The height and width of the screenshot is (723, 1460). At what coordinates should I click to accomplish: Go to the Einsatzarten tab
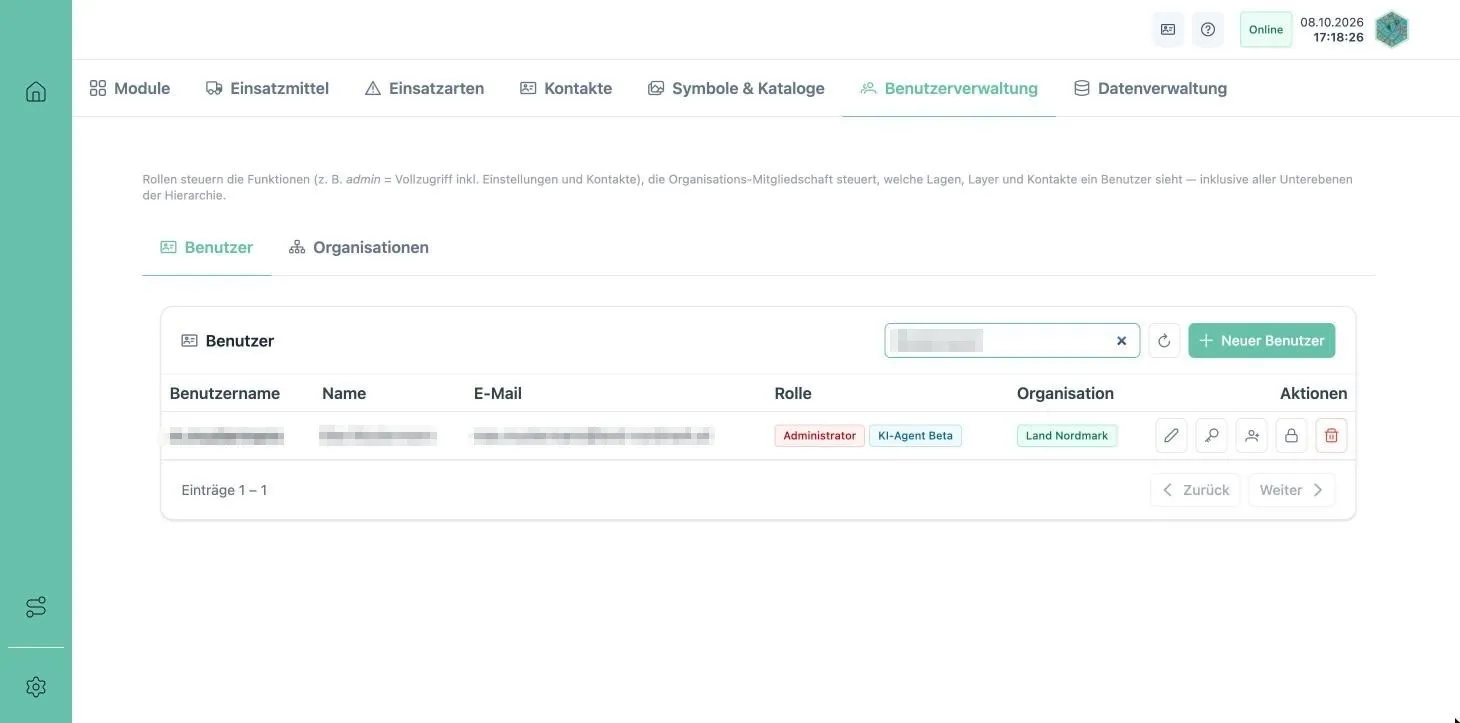425,88
